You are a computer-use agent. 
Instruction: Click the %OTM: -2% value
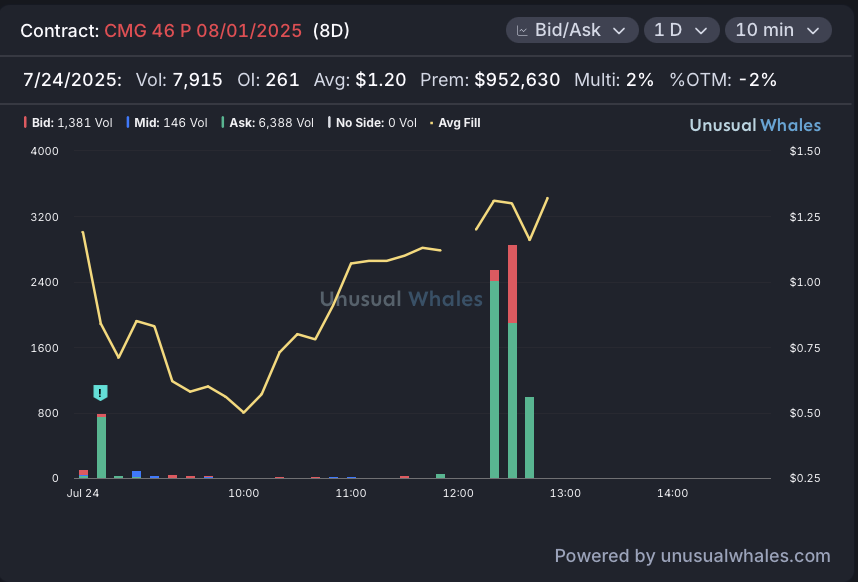click(723, 80)
